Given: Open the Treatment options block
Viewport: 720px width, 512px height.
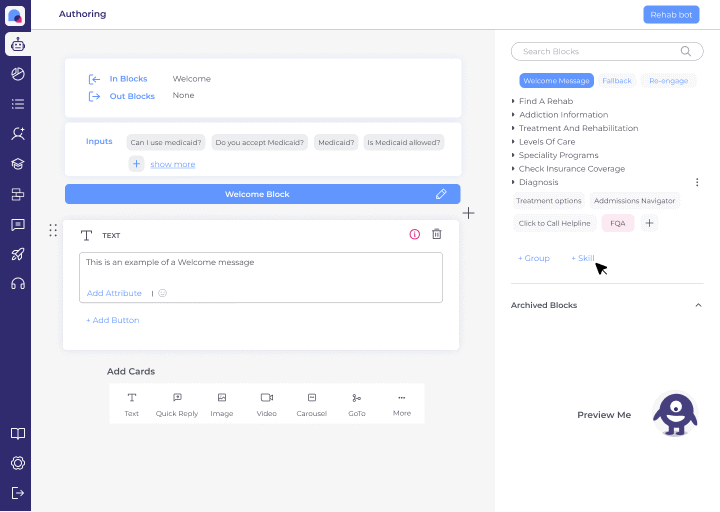Looking at the screenshot, I should pos(549,201).
